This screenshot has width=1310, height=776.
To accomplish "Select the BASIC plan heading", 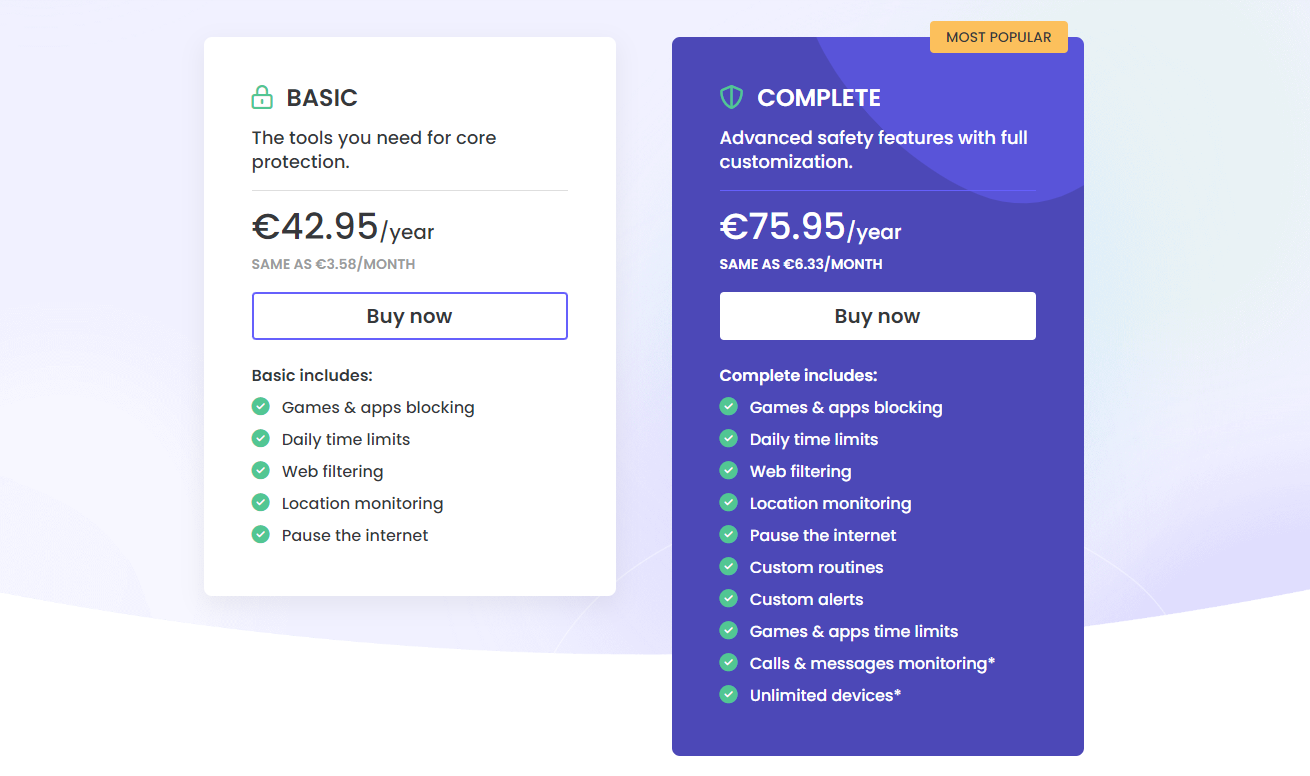I will (x=322, y=98).
